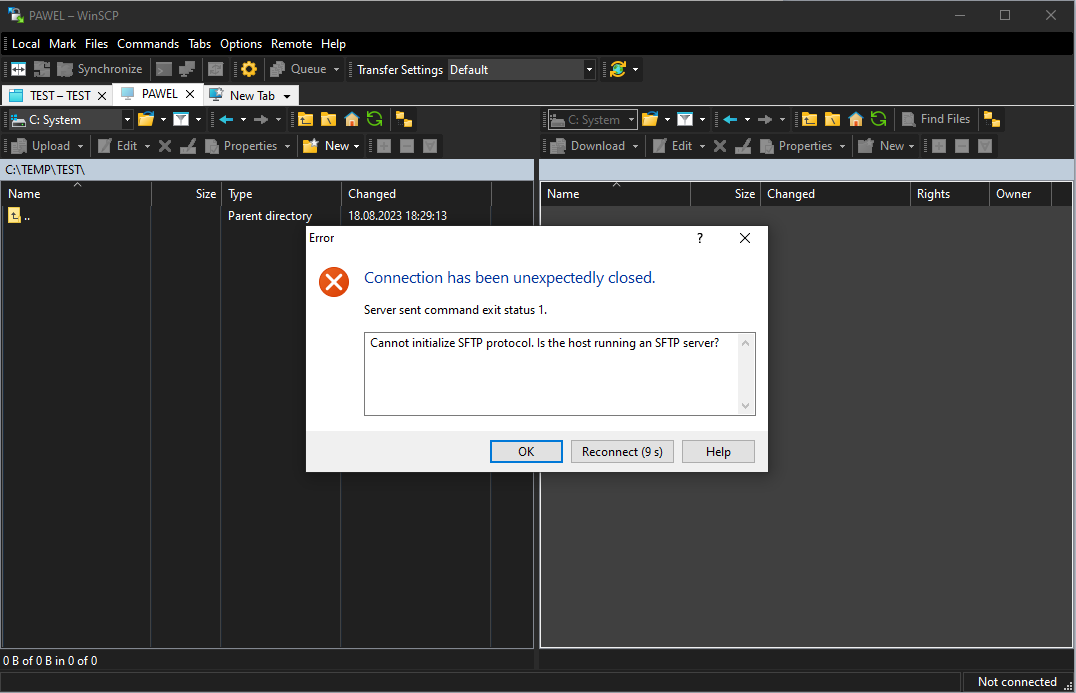Viewport: 1076px width, 693px height.
Task: Close the TEST – TEST tab
Action: 102,96
